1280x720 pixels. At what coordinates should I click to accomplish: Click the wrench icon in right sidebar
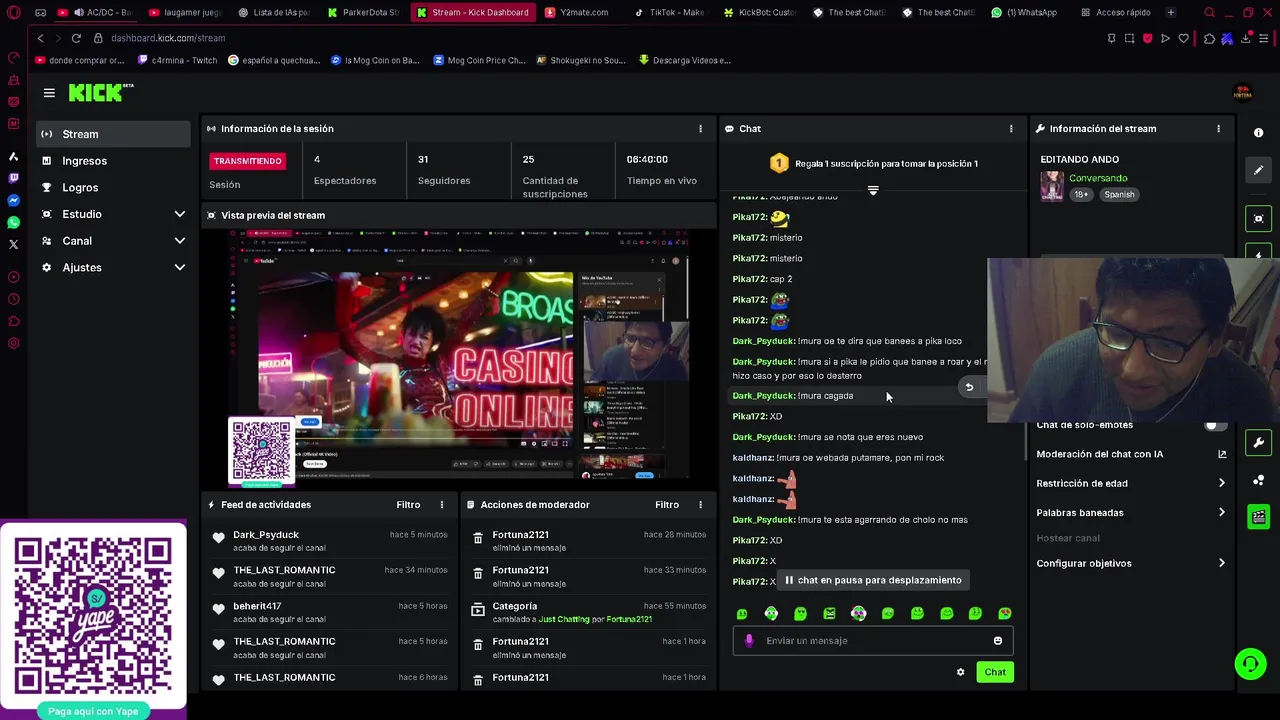(x=1259, y=443)
